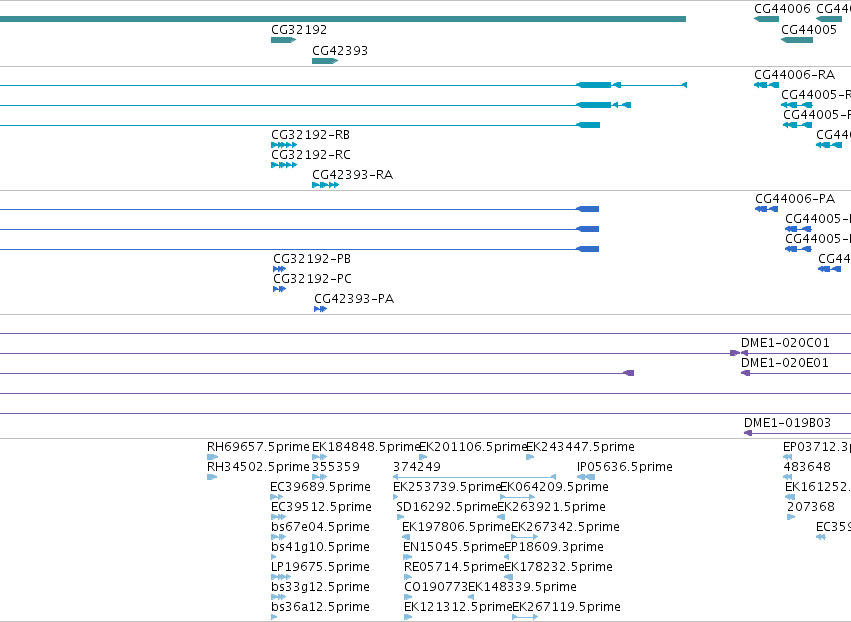Open the CG44006-PA protein label
Screen dimensions: 851x622
(795, 199)
